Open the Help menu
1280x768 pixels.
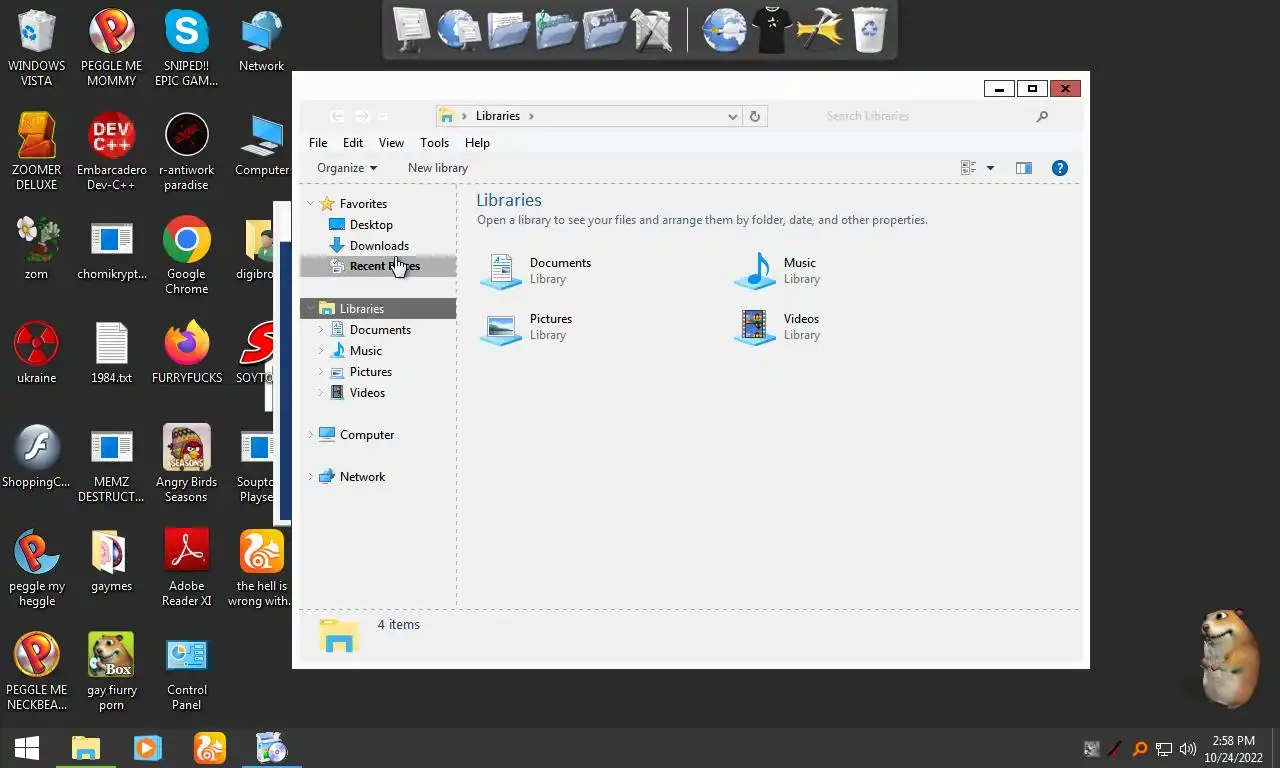[x=477, y=143]
